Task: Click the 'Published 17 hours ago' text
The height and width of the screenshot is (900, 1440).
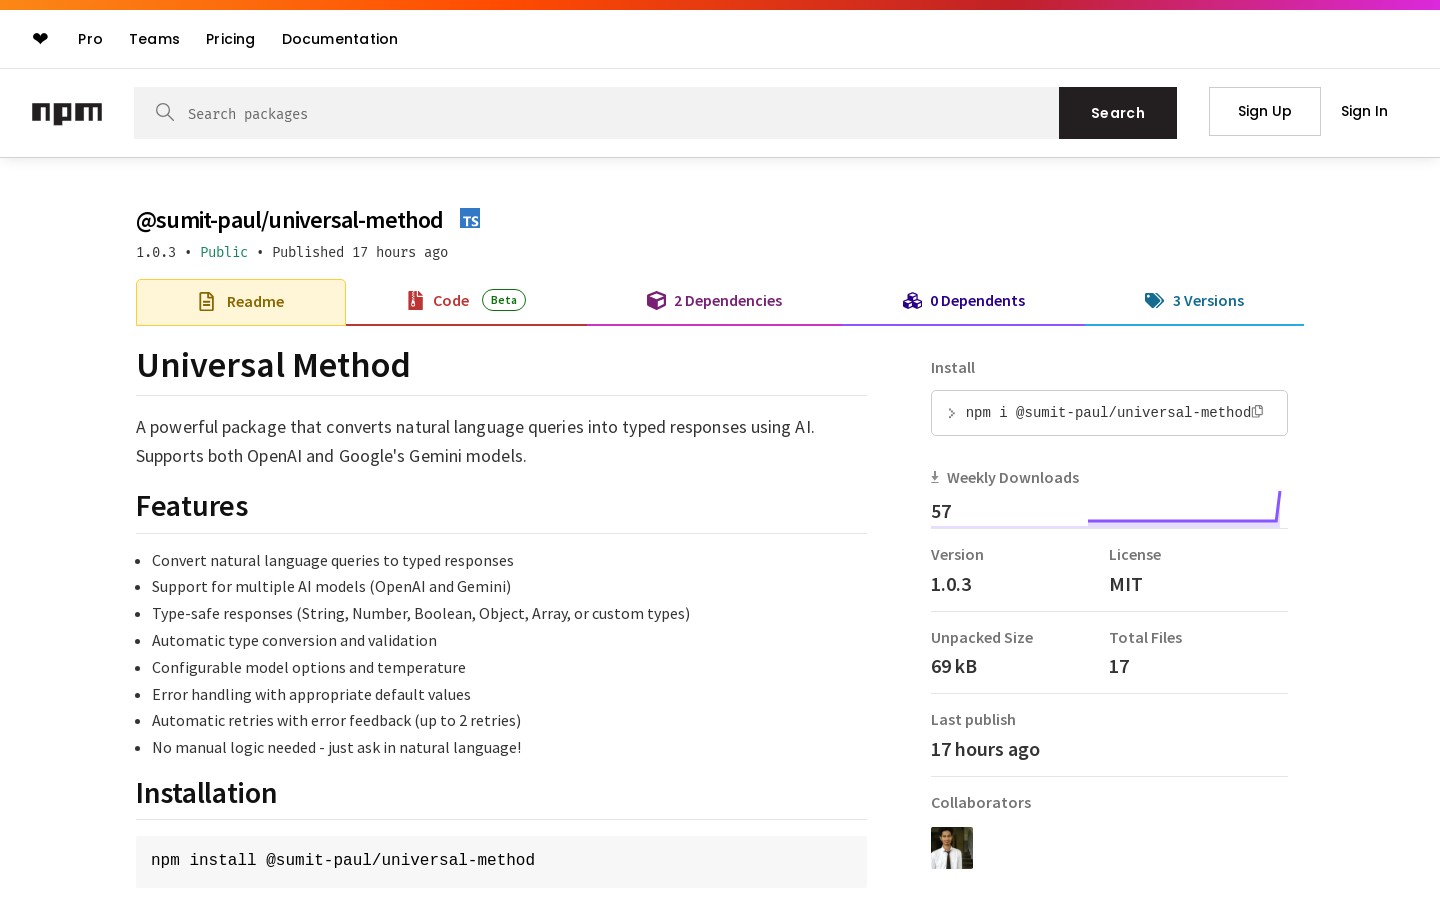Action: coord(360,252)
